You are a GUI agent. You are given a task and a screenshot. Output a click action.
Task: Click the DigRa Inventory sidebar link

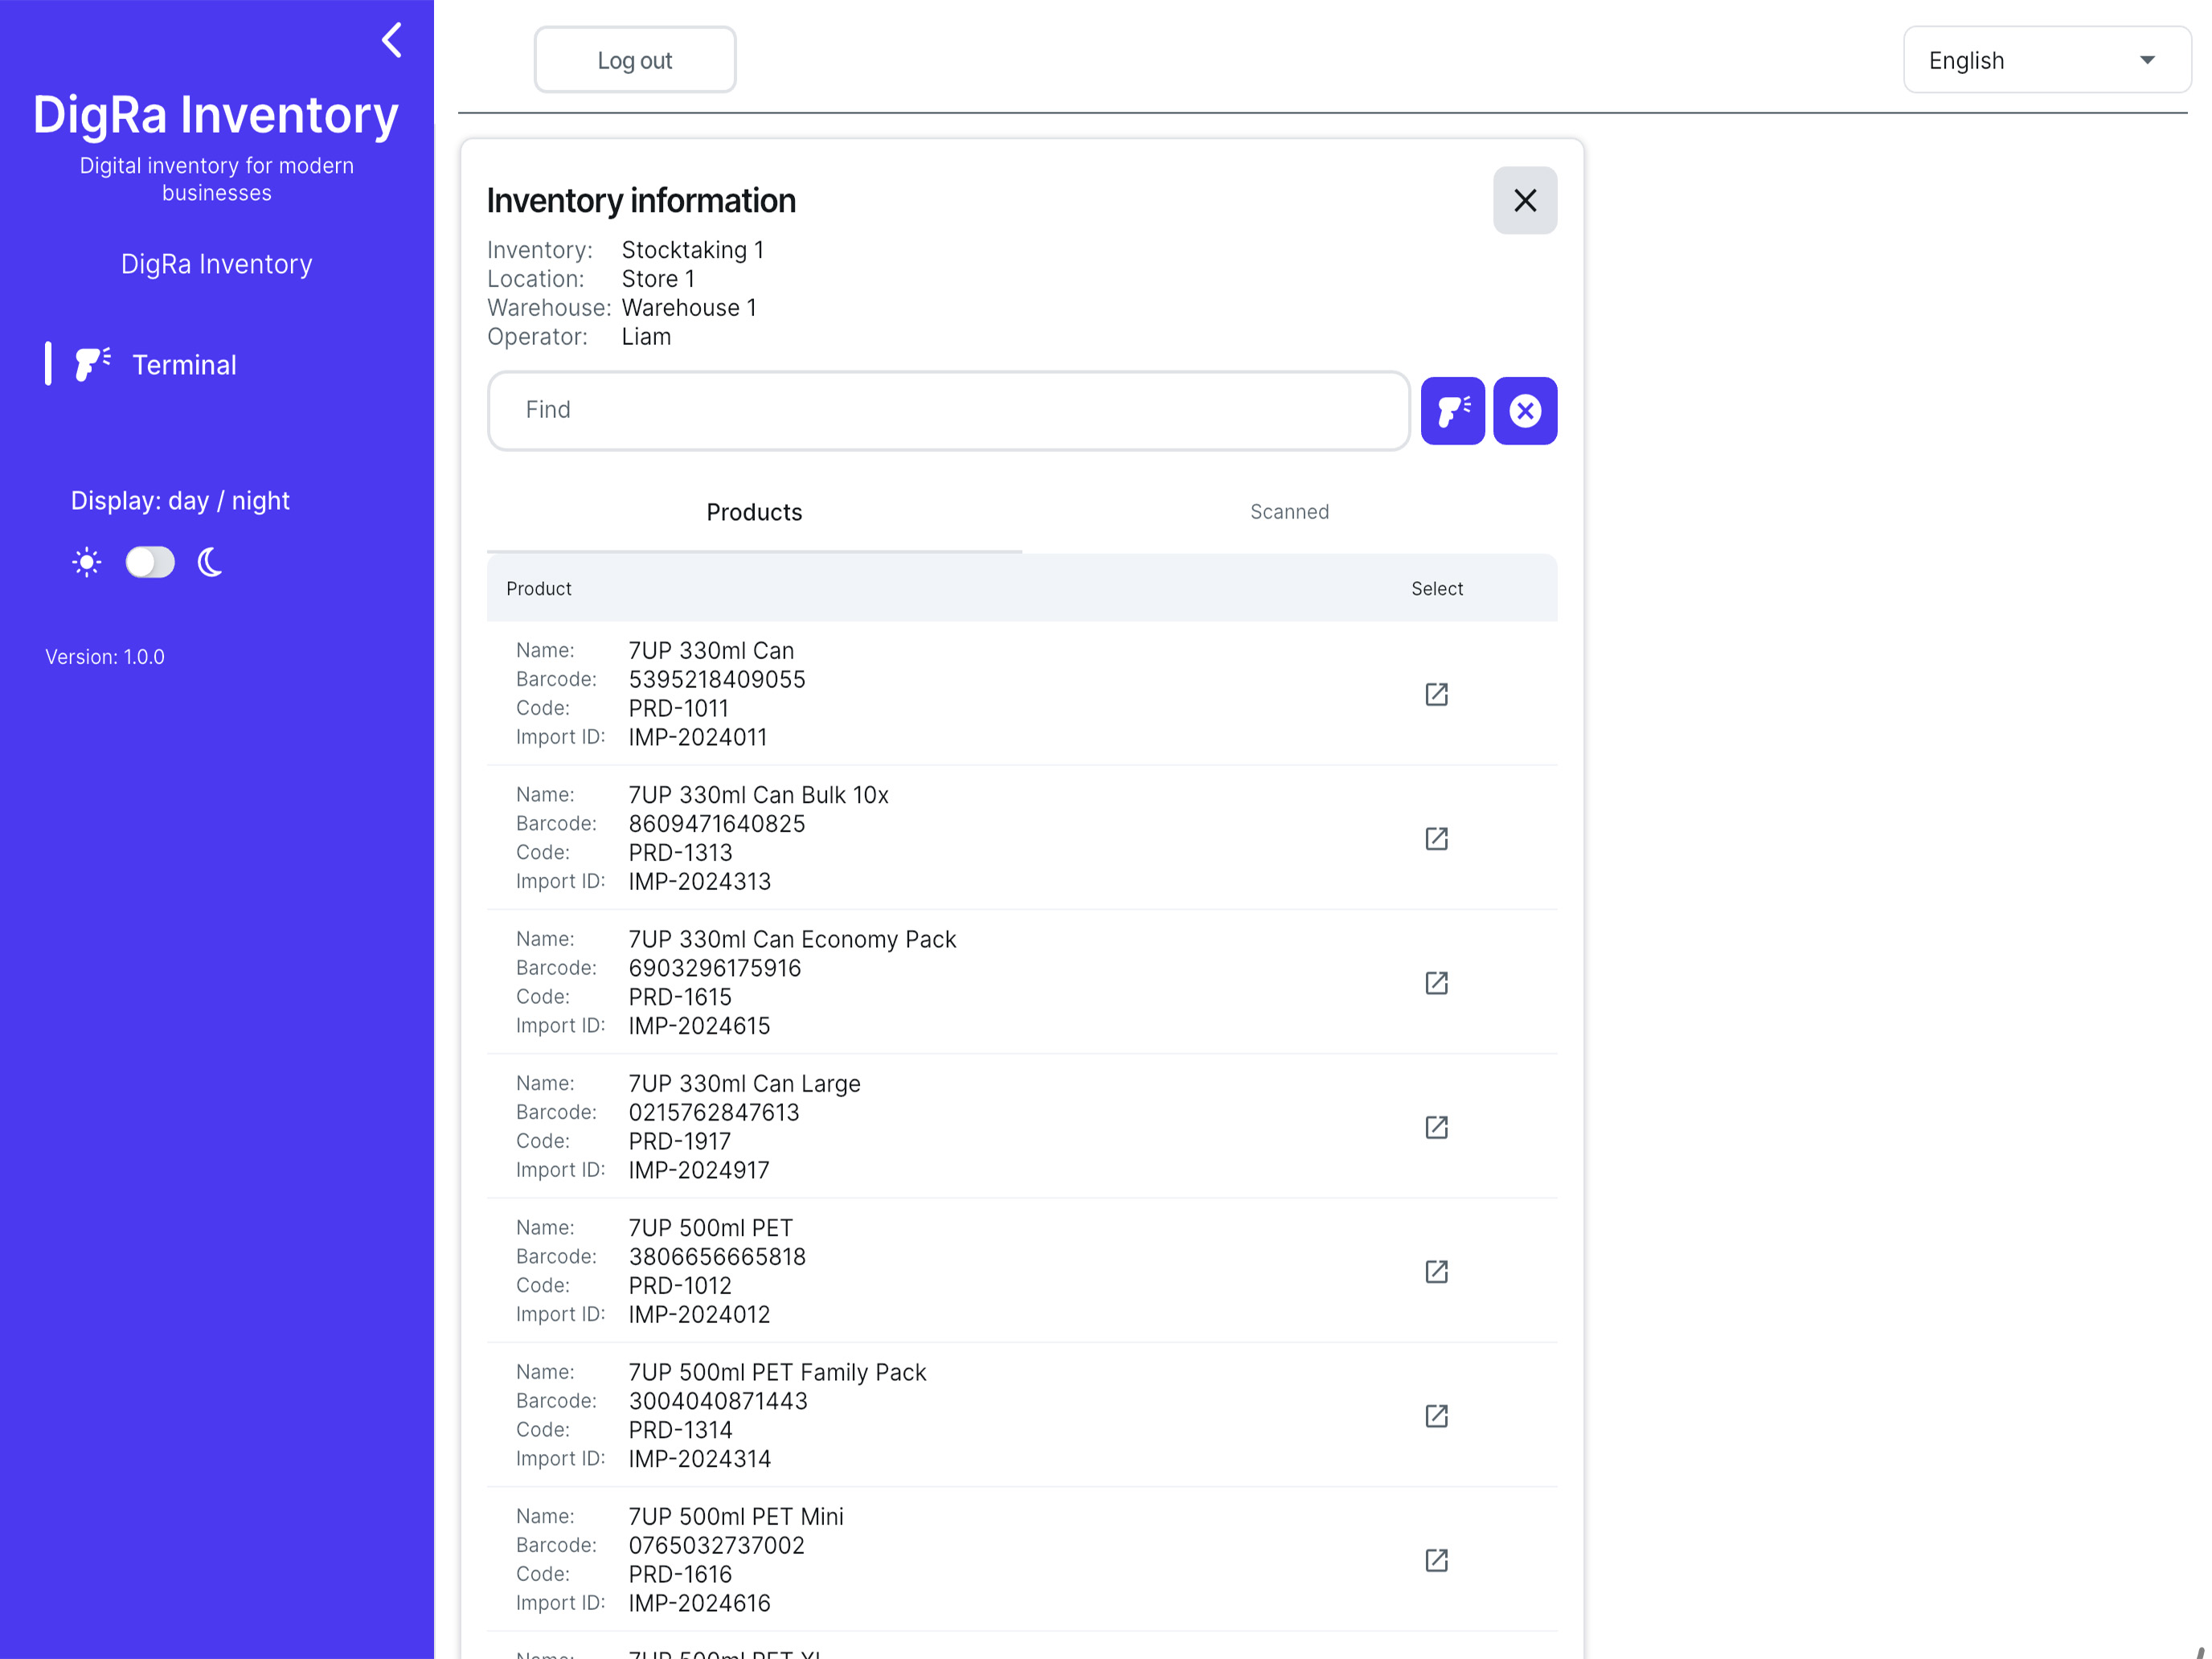tap(217, 264)
